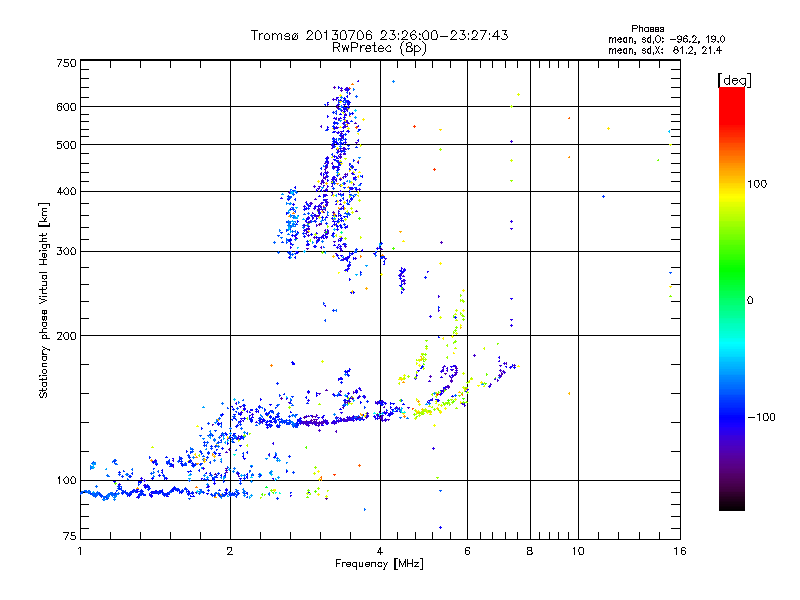Click the plot title 'Tromsø 20130706 23:26:00-23:27:43'
This screenshot has width=800, height=600.
pos(379,35)
